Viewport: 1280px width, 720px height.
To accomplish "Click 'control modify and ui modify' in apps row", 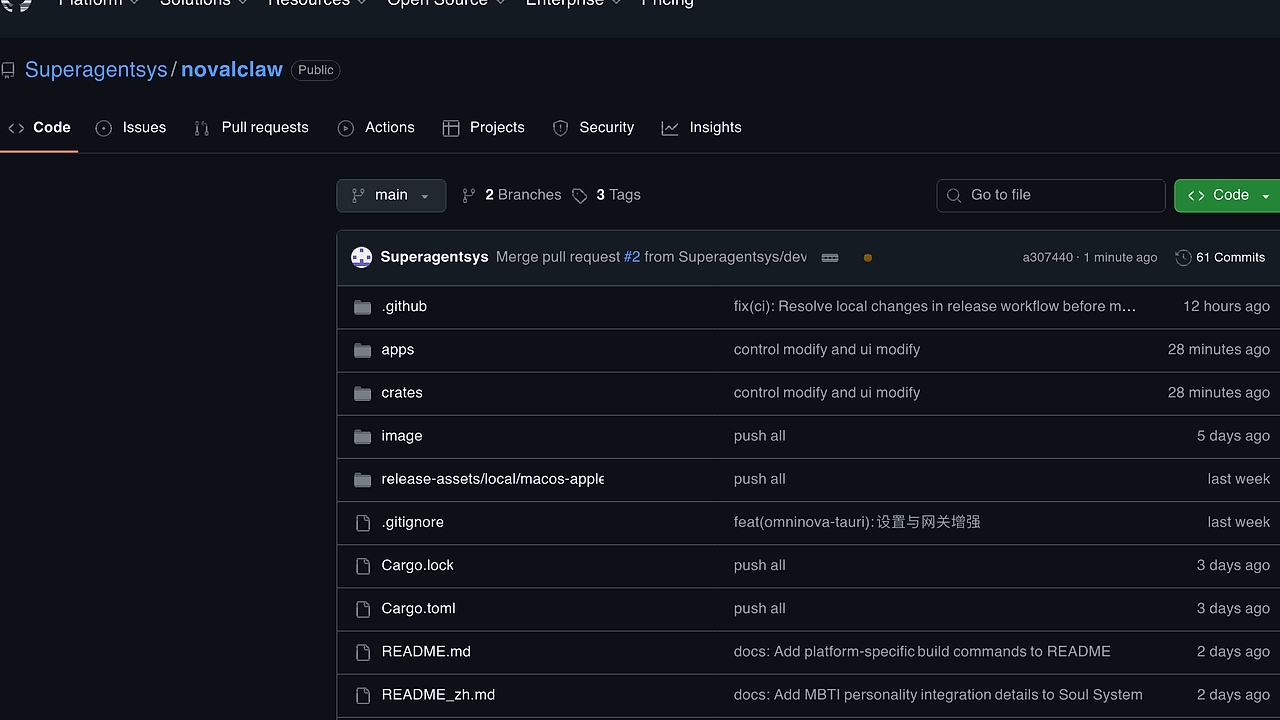I will coord(827,350).
